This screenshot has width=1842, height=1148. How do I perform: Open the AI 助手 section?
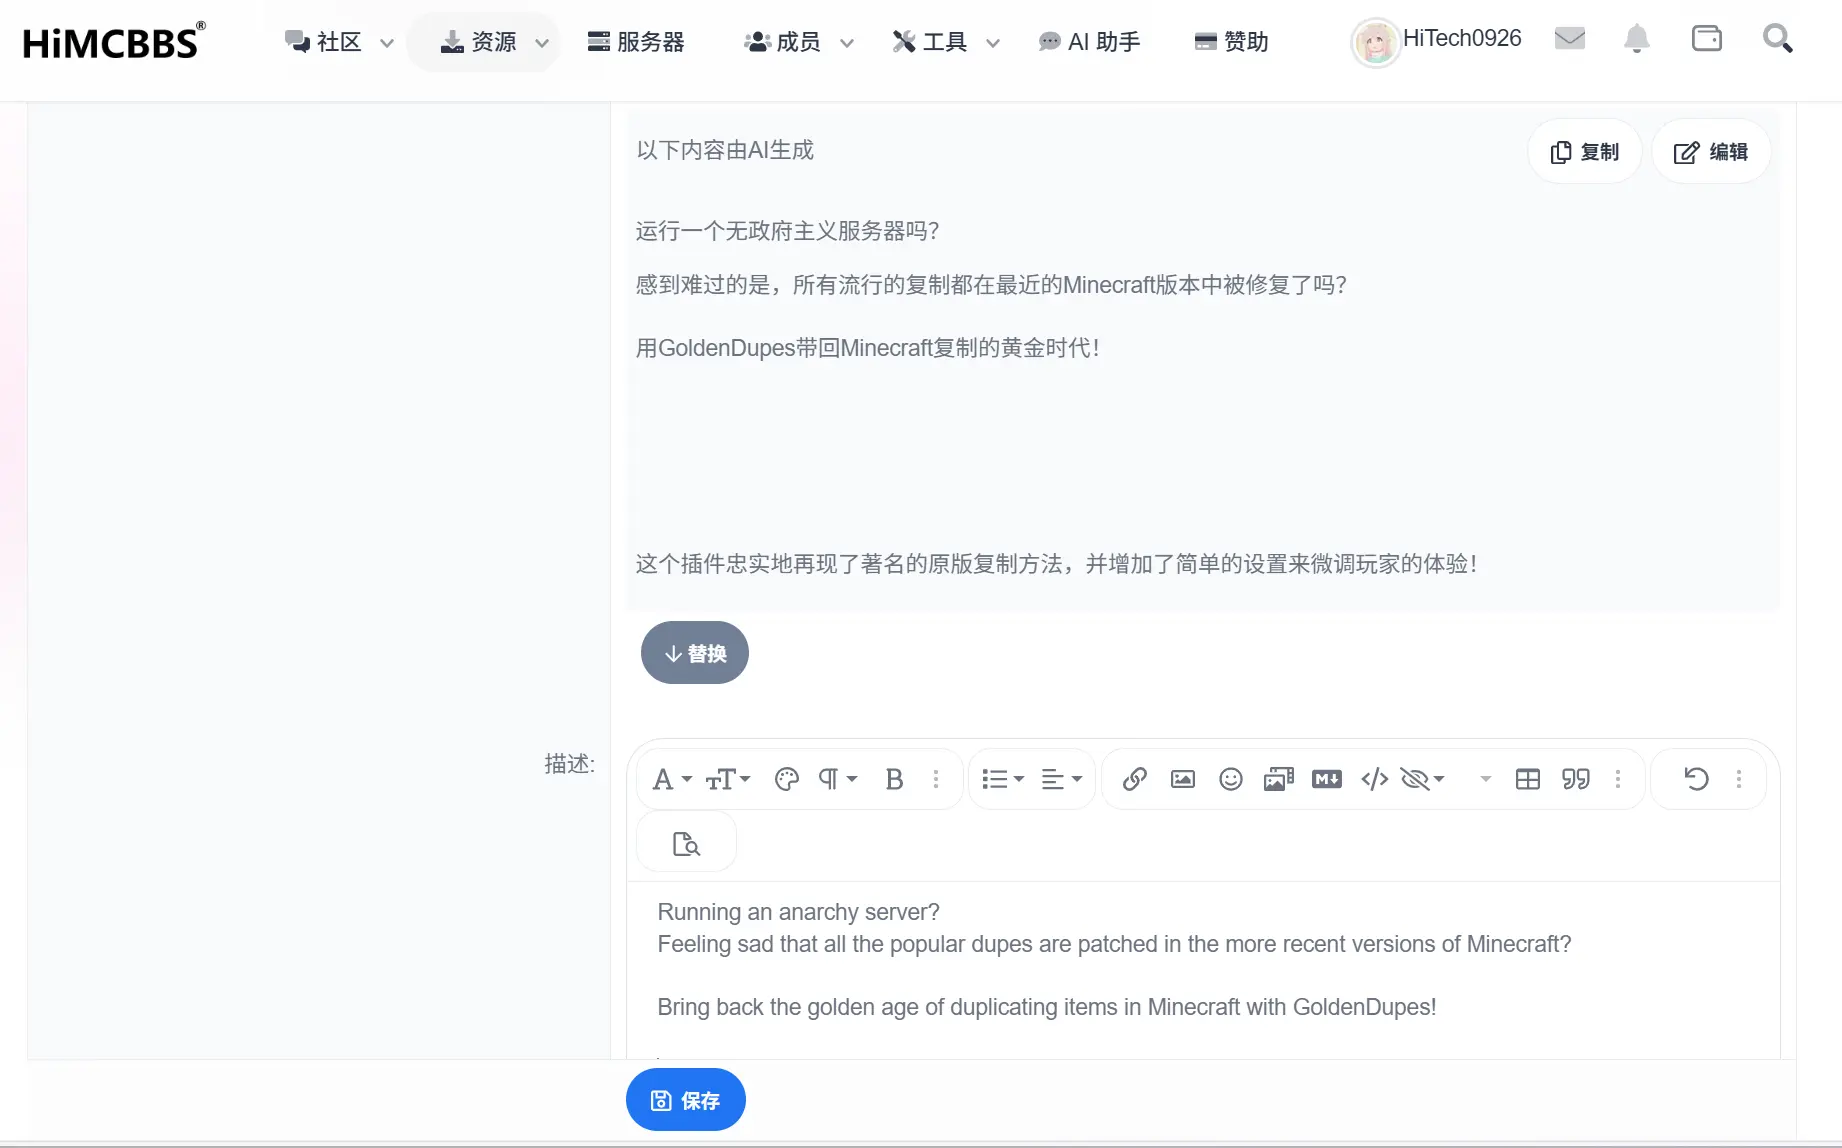[1090, 42]
